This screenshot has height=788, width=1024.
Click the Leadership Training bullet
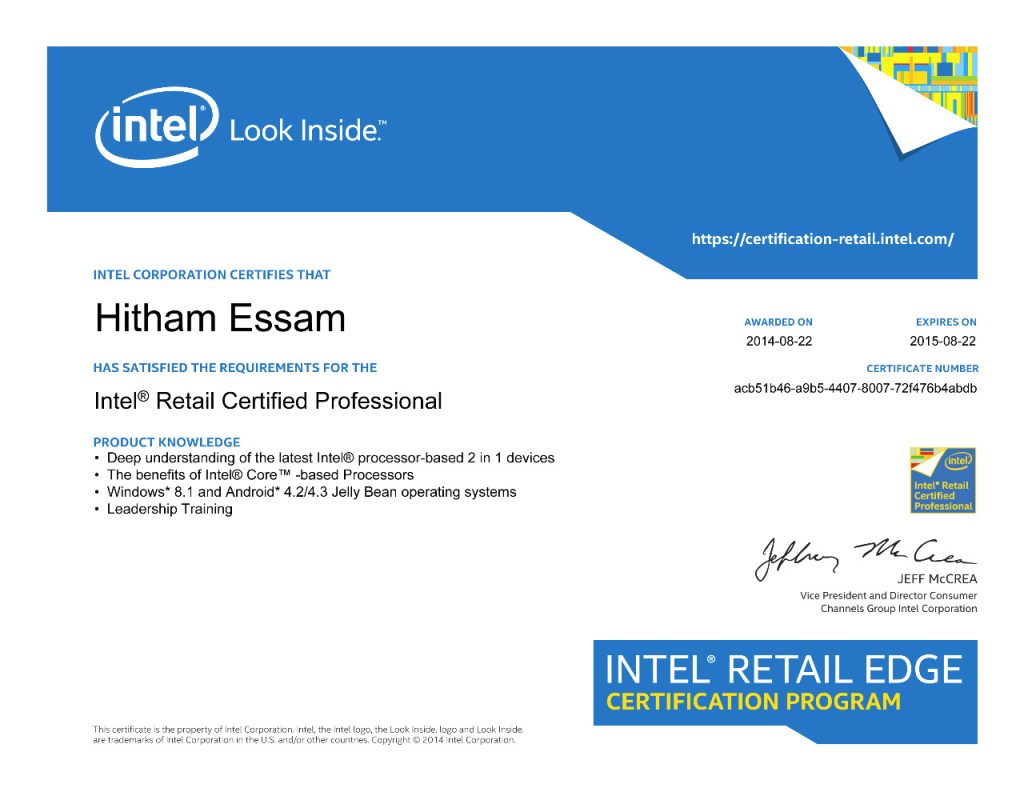tap(169, 509)
